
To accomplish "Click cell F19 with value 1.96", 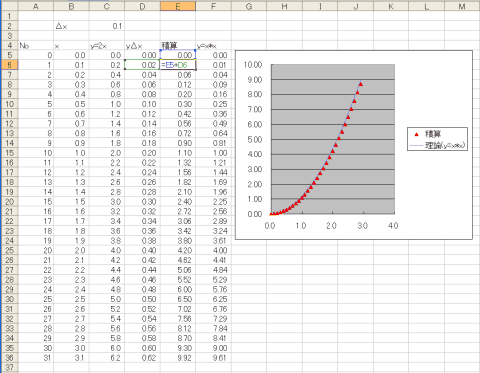I will [x=213, y=192].
